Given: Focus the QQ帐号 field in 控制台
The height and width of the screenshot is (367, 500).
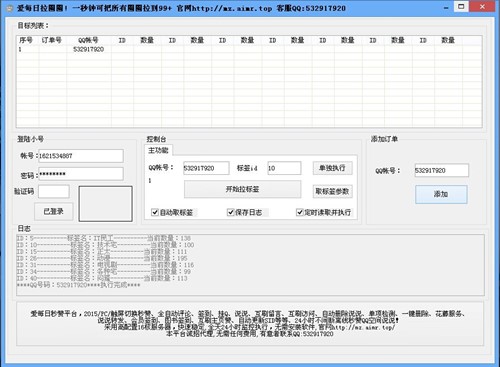Looking at the screenshot, I should (x=206, y=168).
